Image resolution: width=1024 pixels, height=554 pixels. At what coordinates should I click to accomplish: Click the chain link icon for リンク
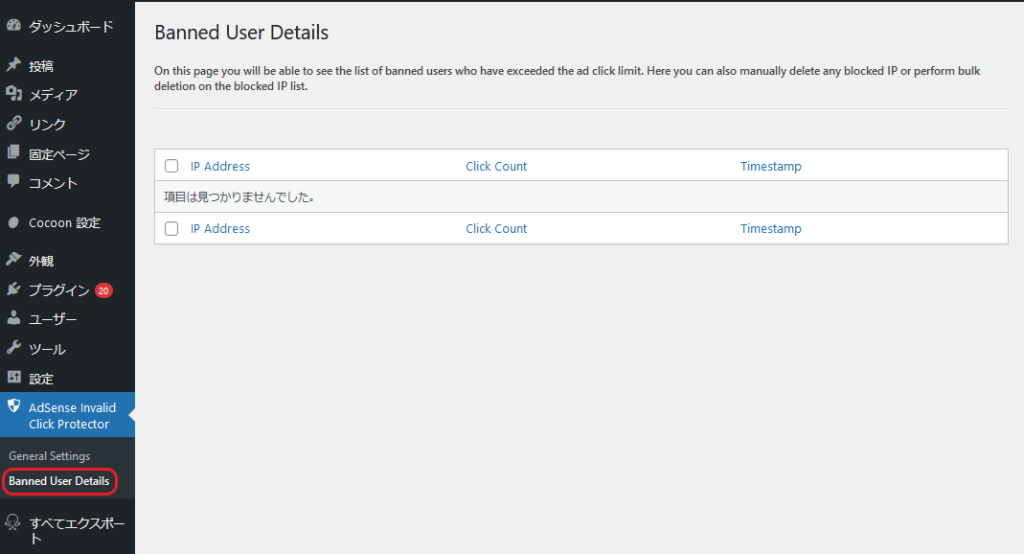(x=14, y=124)
